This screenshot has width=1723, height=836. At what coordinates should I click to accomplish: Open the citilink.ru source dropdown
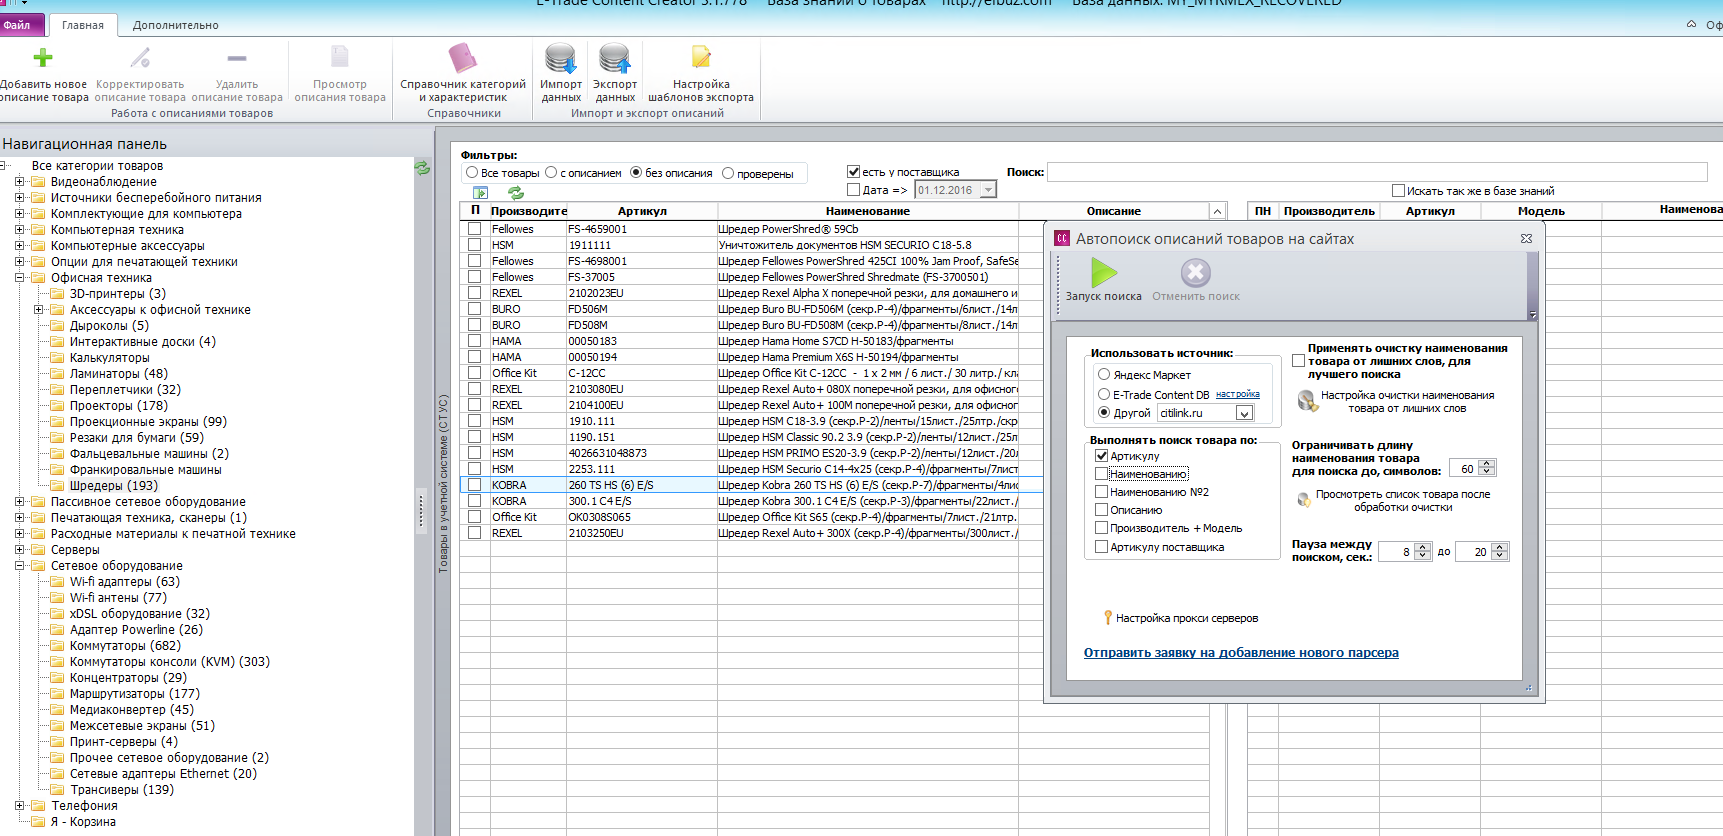click(x=1245, y=413)
